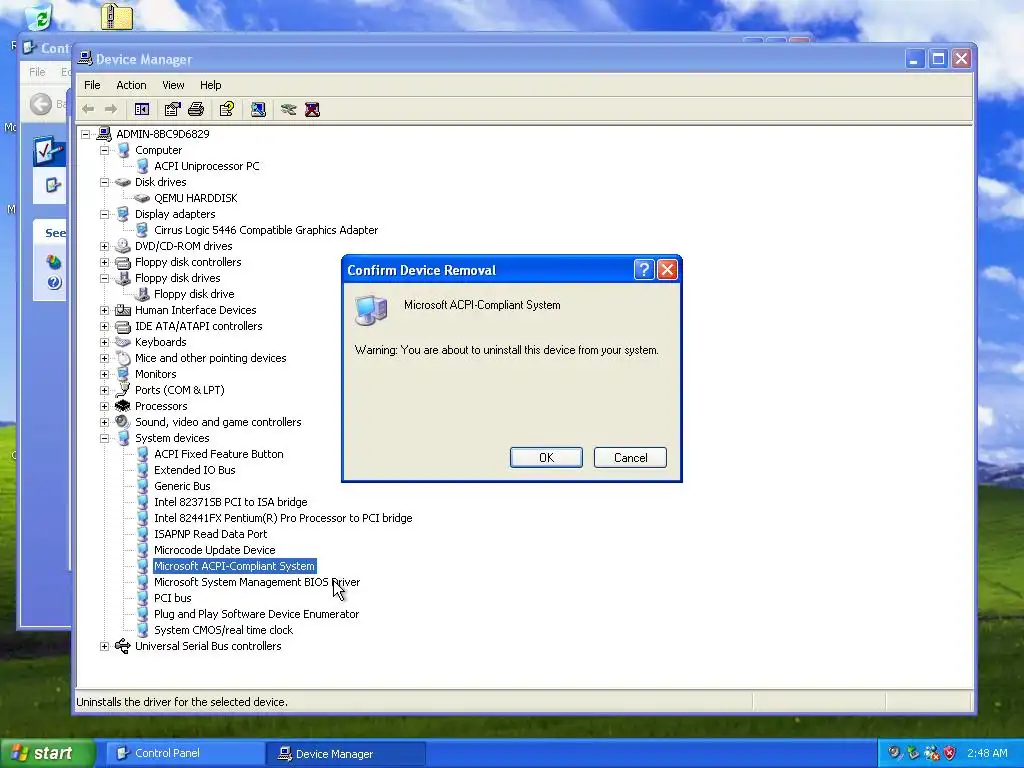Expand the Processors category

[104, 406]
